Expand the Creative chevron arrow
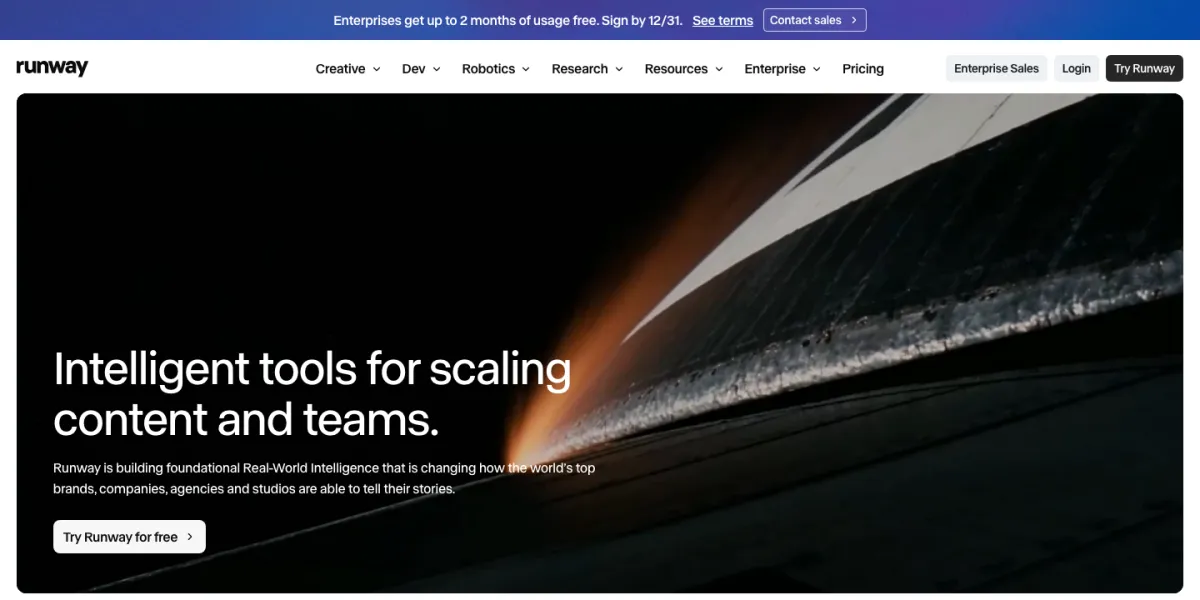1200x600 pixels. 377,69
